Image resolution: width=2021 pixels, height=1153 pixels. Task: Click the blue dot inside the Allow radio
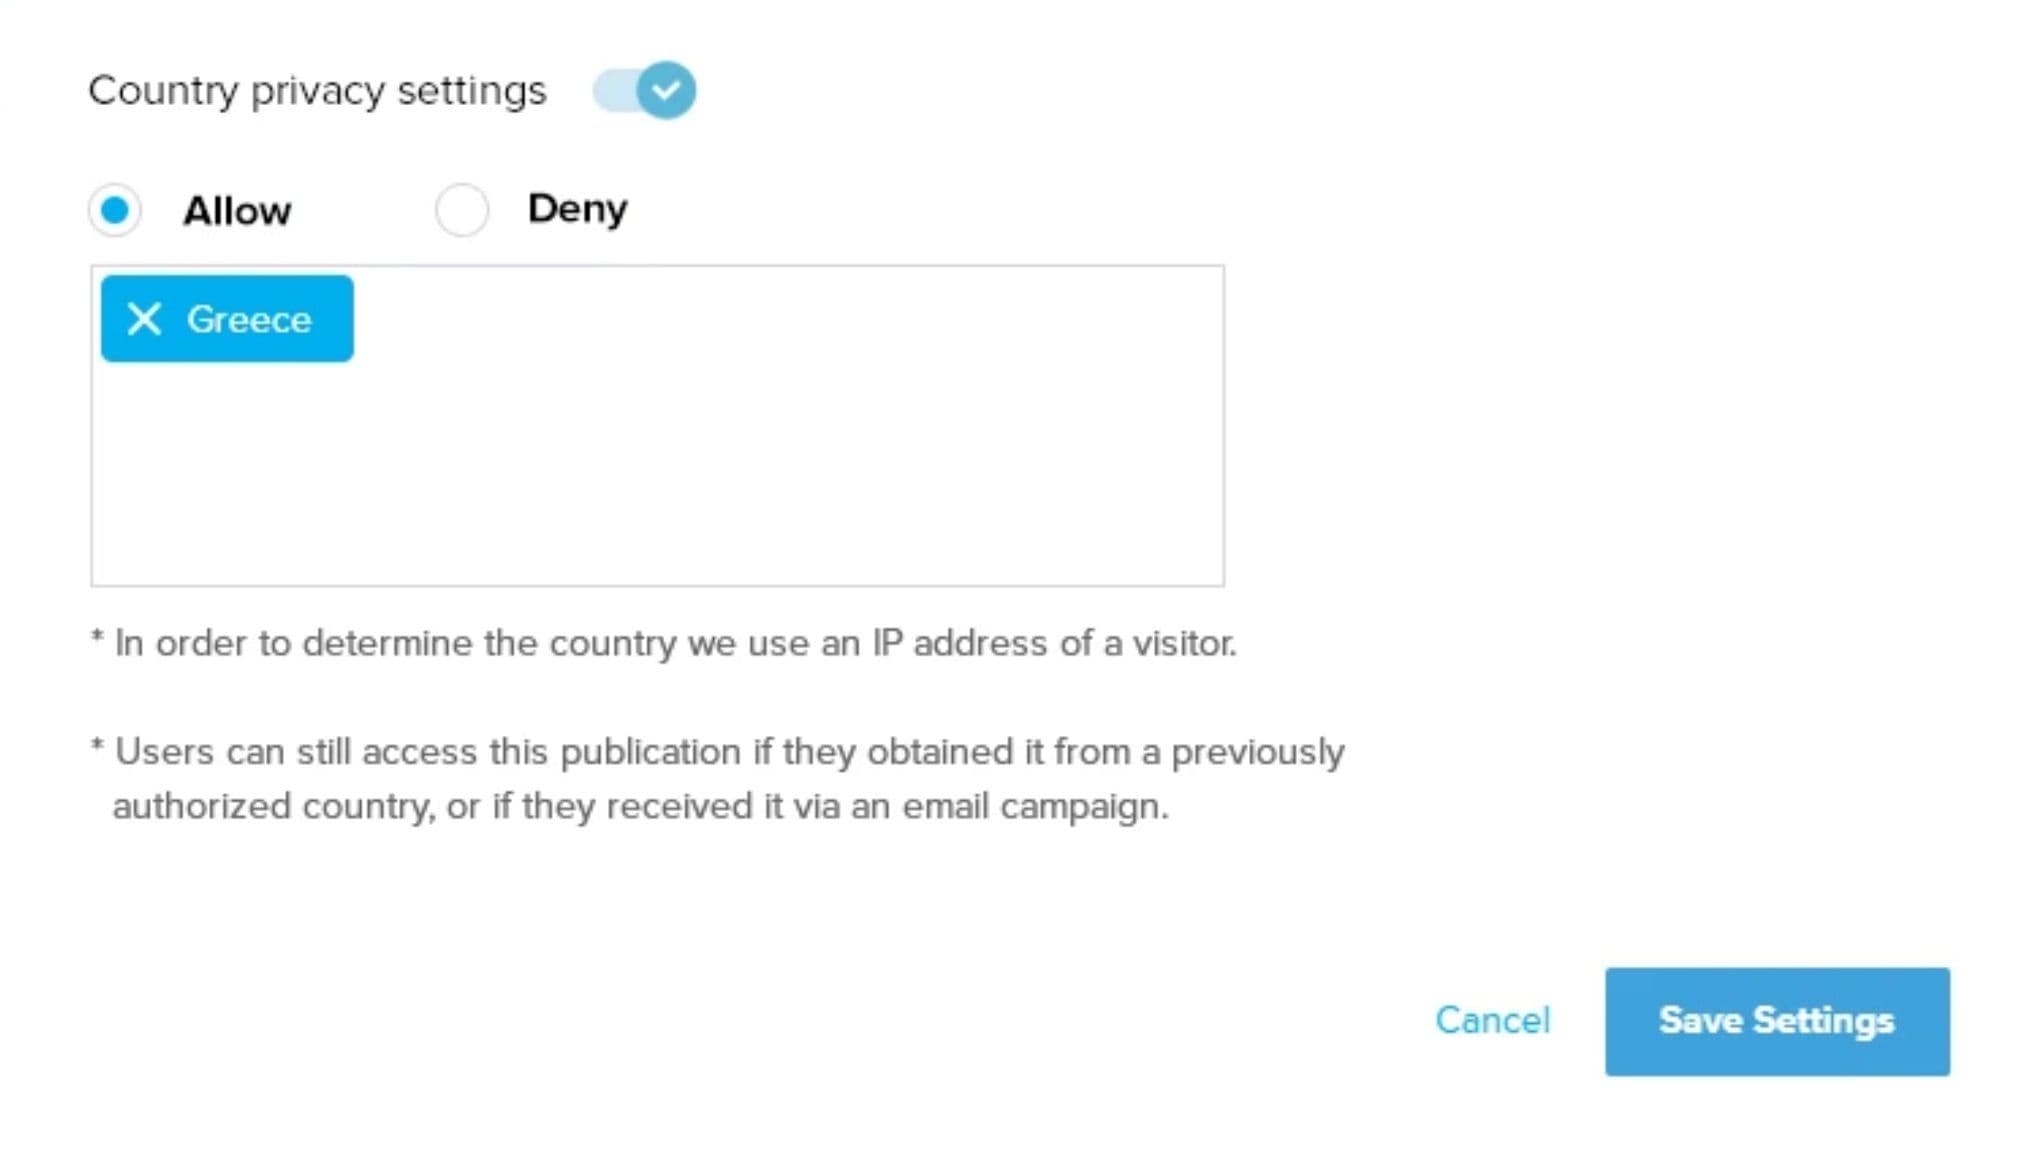[115, 211]
